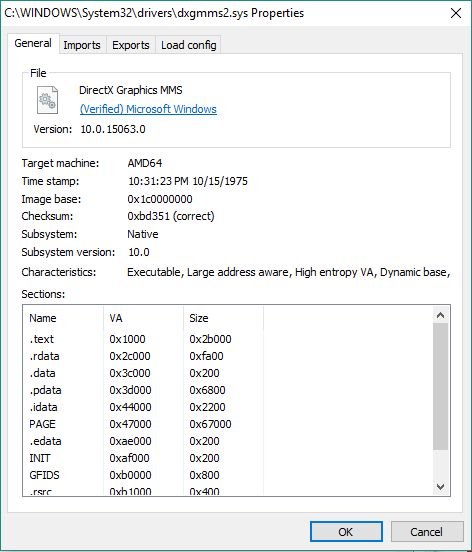Viewport: 472px width, 552px height.
Task: Open the (Verified) Microsoft Windows link
Action: click(x=148, y=109)
